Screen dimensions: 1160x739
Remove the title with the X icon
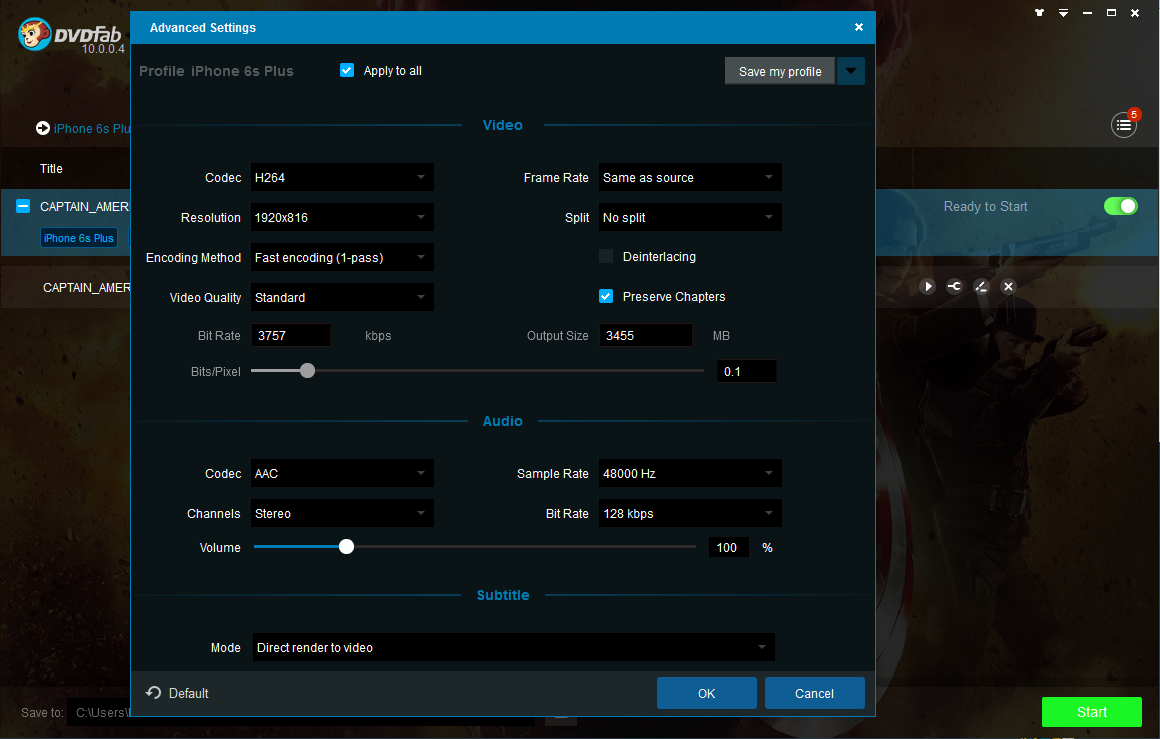click(x=1008, y=287)
